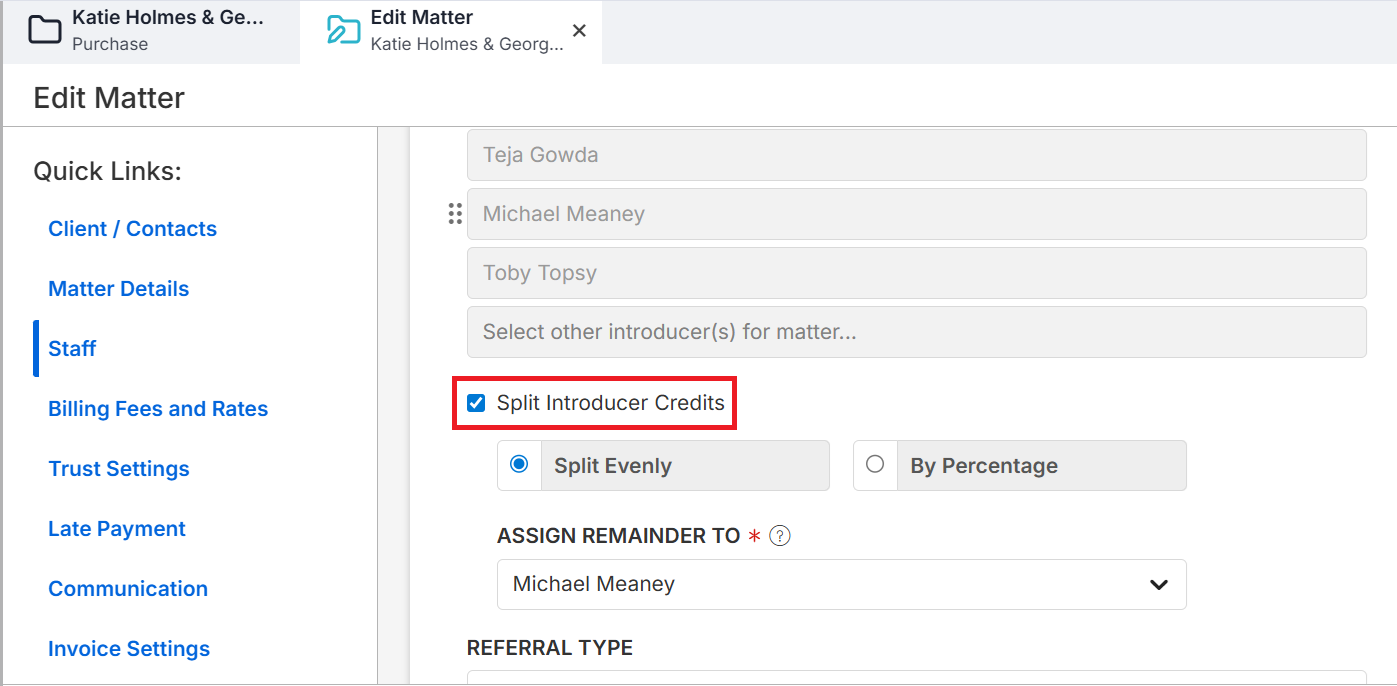Click the drag handle beside Michael Meaney

click(455, 214)
